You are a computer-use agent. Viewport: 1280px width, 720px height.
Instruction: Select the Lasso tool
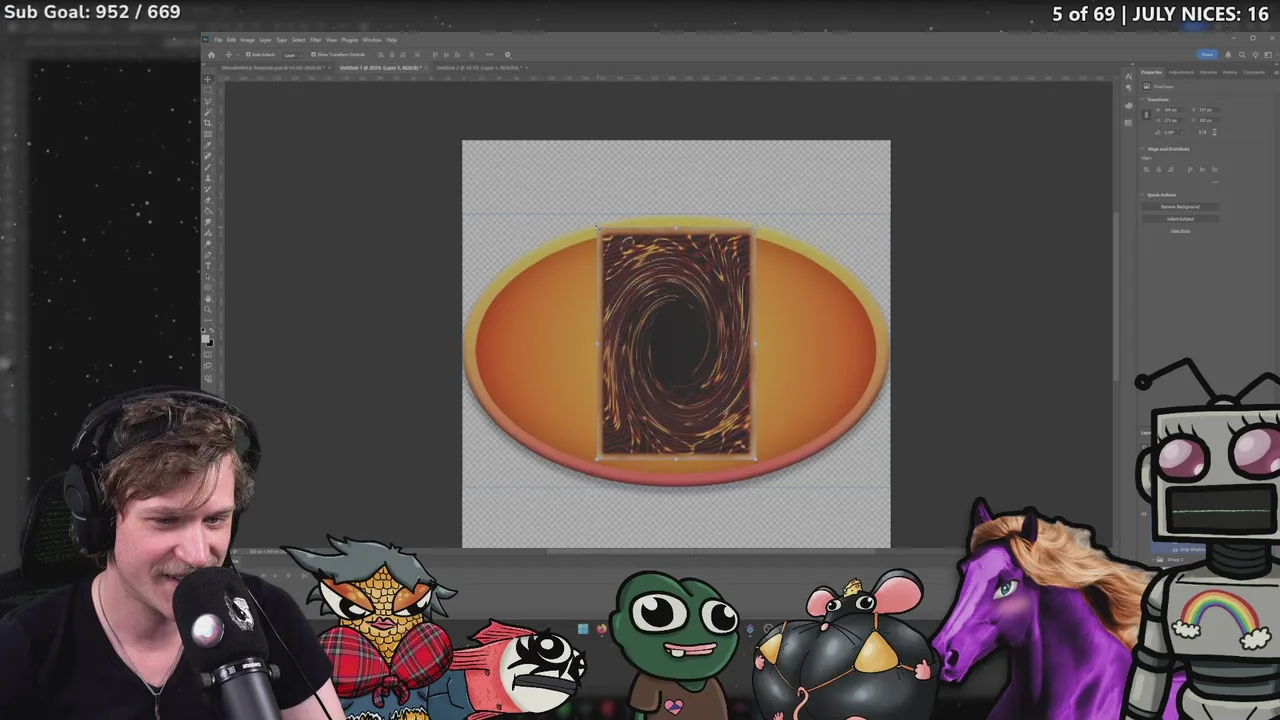pyautogui.click(x=207, y=101)
